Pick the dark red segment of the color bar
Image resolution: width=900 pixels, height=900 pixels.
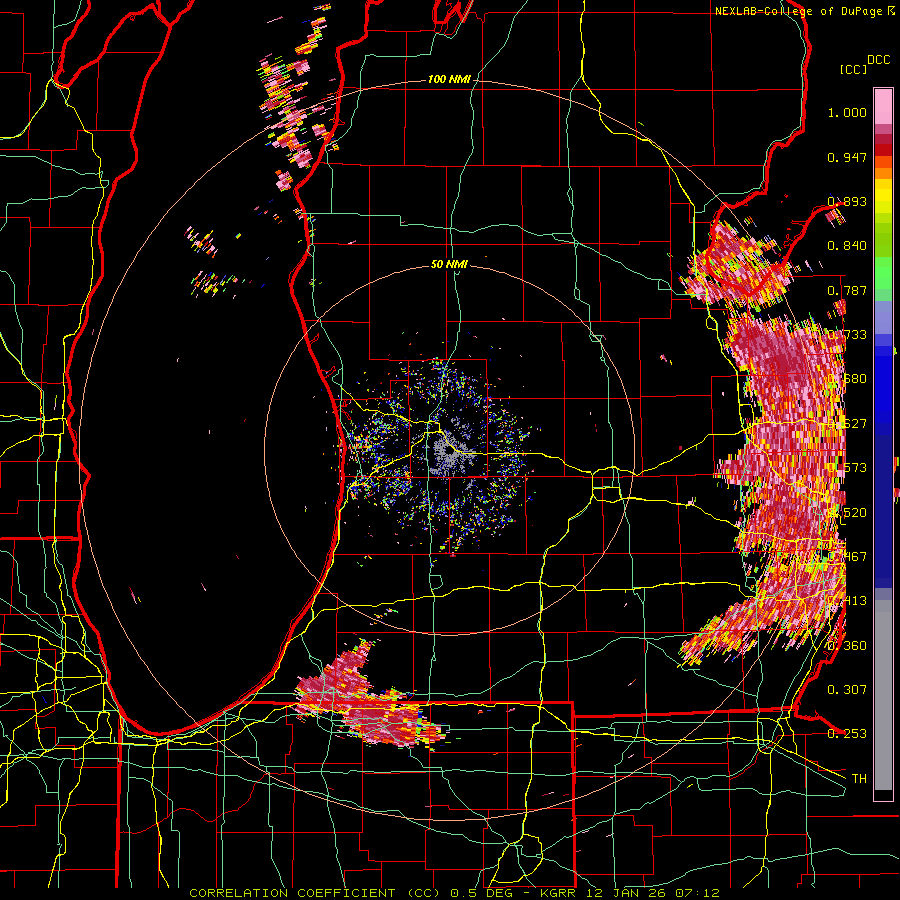click(883, 150)
